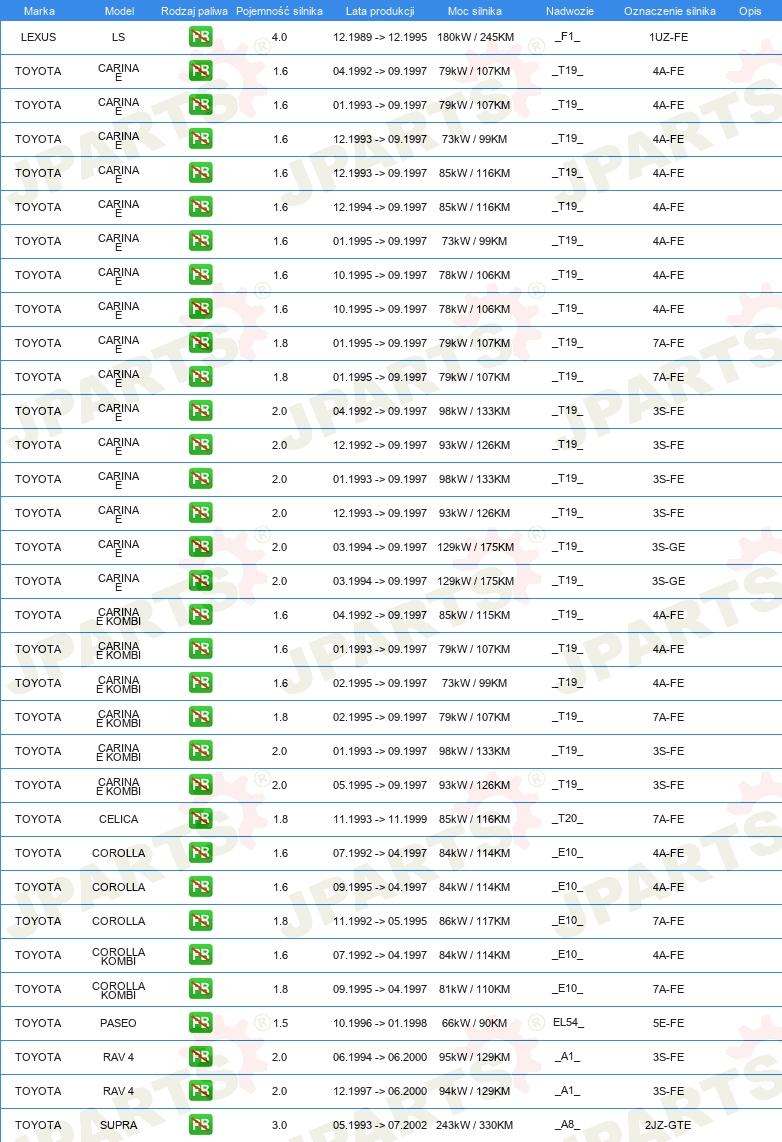This screenshot has height=1142, width=782.
Task: Click production years 11.1993 -> 11.1999
Action: pos(380,819)
